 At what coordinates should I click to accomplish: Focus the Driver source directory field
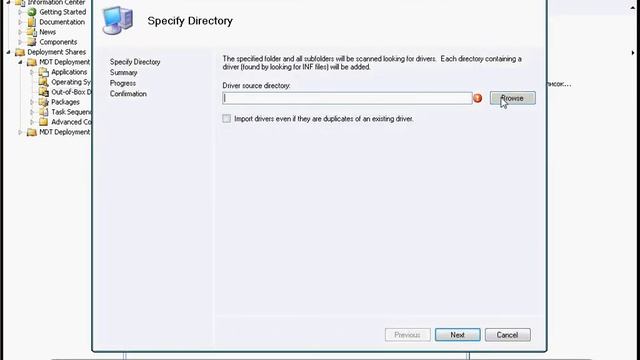tap(347, 98)
